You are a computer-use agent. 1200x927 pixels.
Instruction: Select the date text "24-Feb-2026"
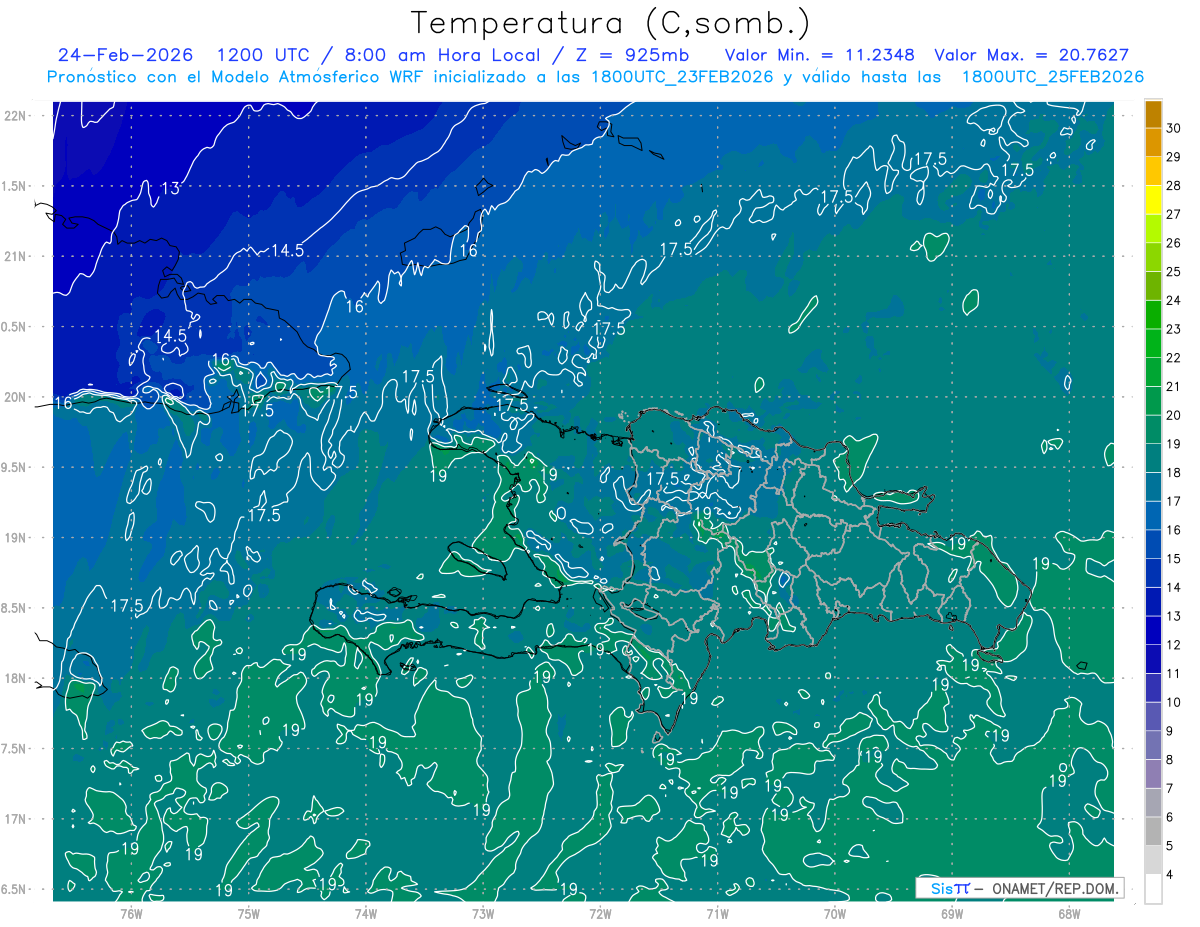(x=127, y=56)
